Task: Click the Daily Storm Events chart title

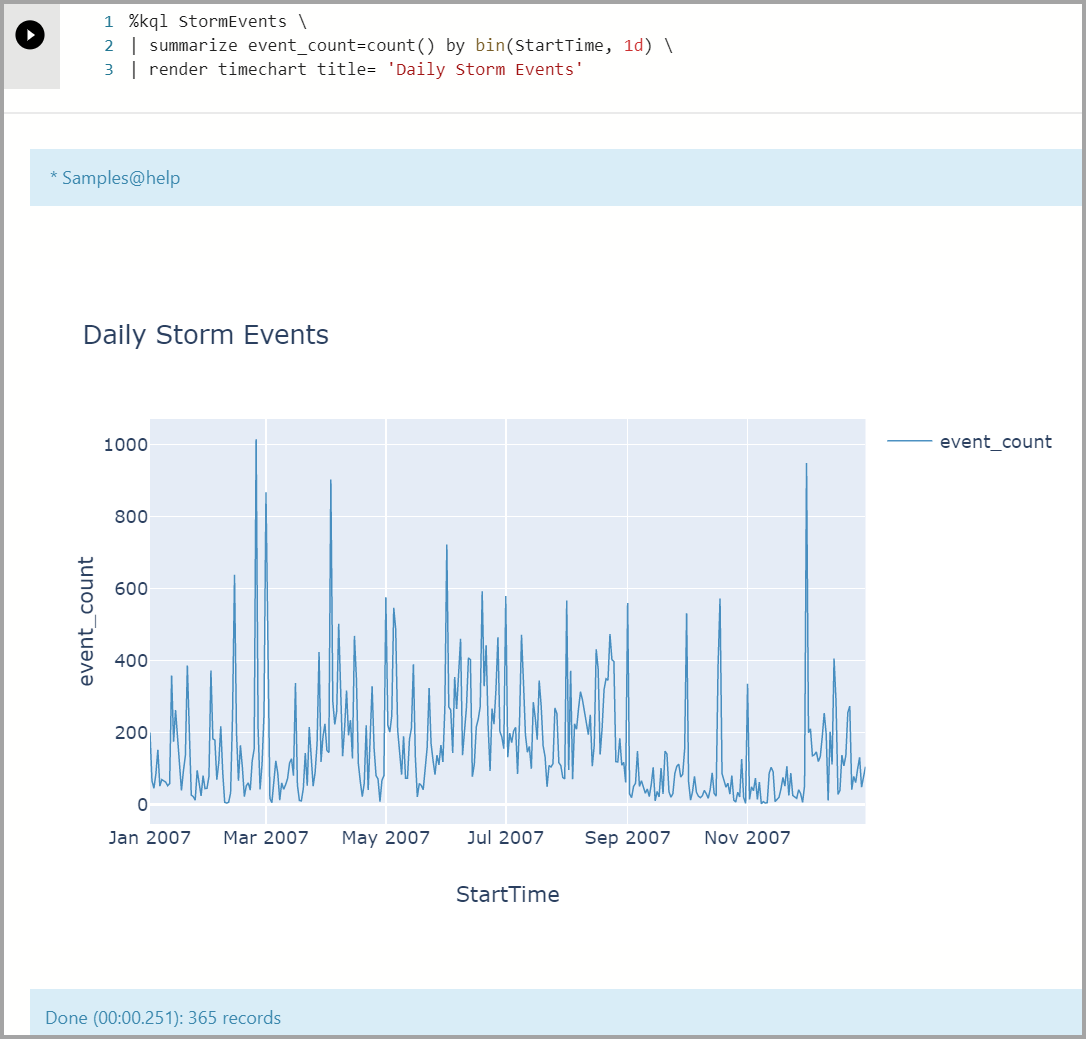Action: pyautogui.click(x=205, y=335)
